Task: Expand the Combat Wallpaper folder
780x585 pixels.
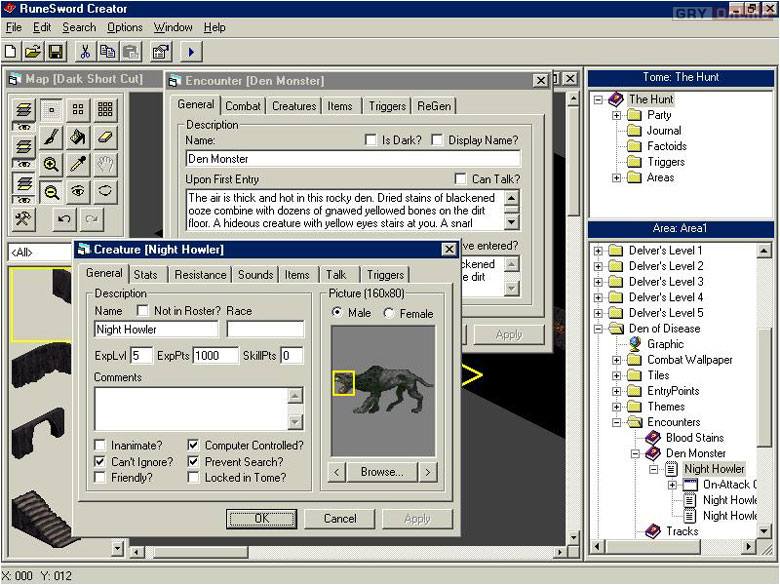Action: coord(617,360)
